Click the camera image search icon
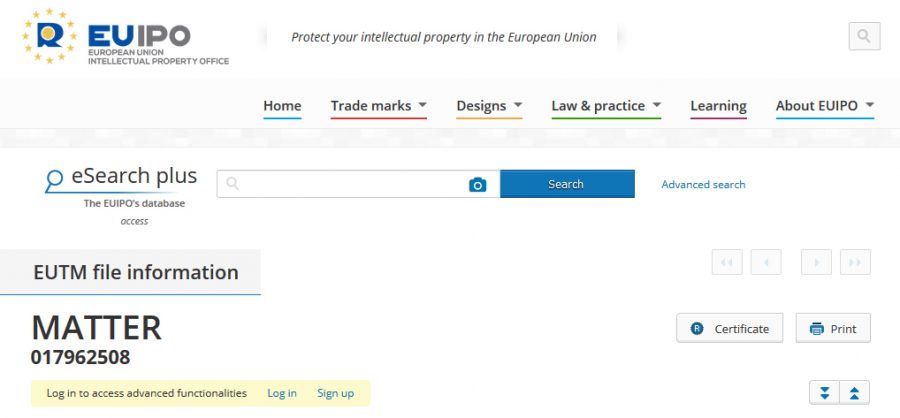 point(477,184)
